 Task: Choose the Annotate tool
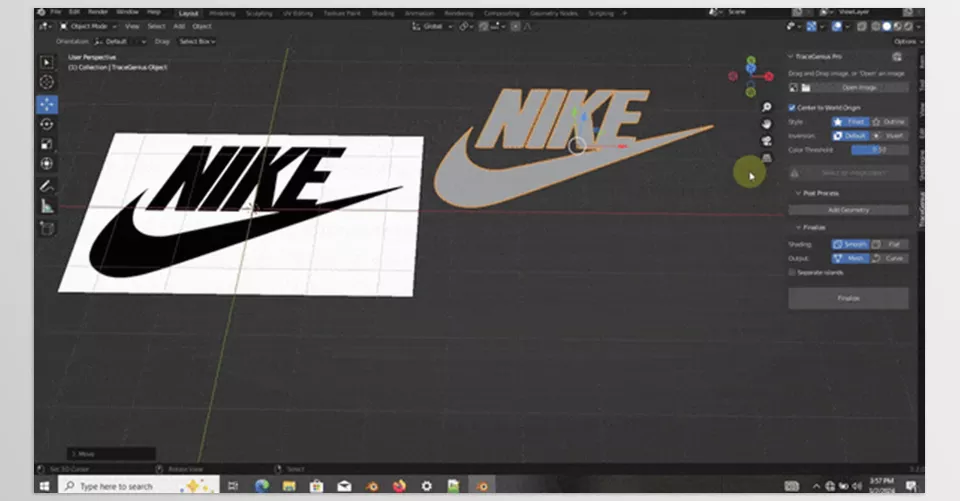tap(47, 186)
